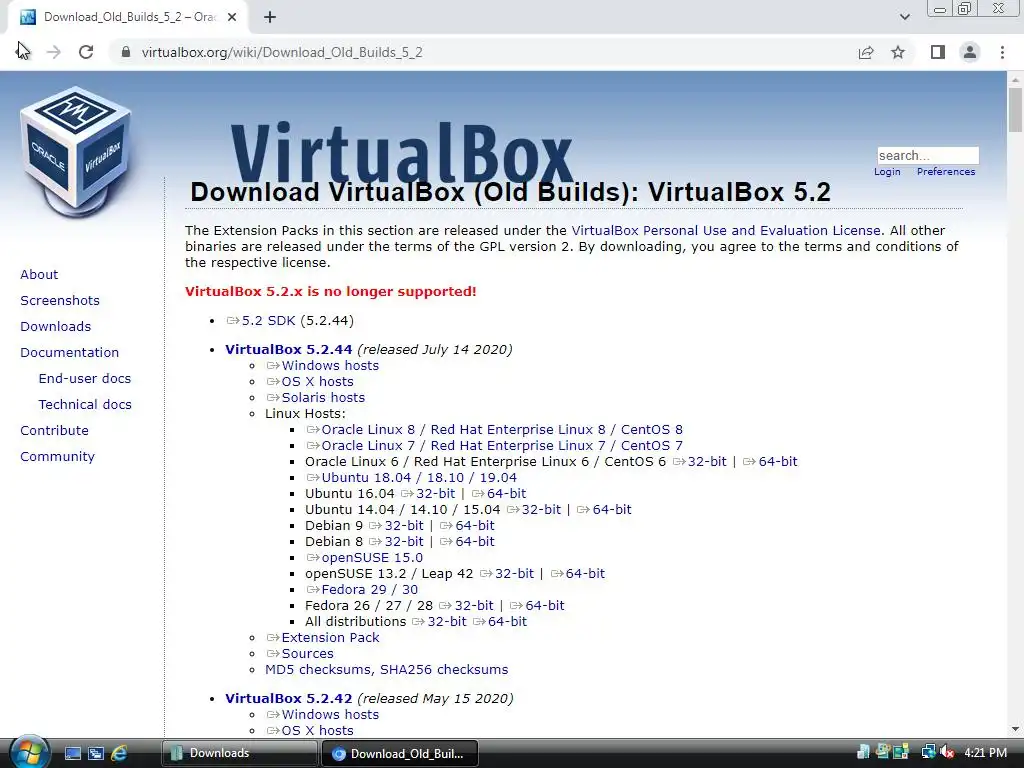Click the page scrollbar down arrow
This screenshot has height=768, width=1024.
point(1016,729)
